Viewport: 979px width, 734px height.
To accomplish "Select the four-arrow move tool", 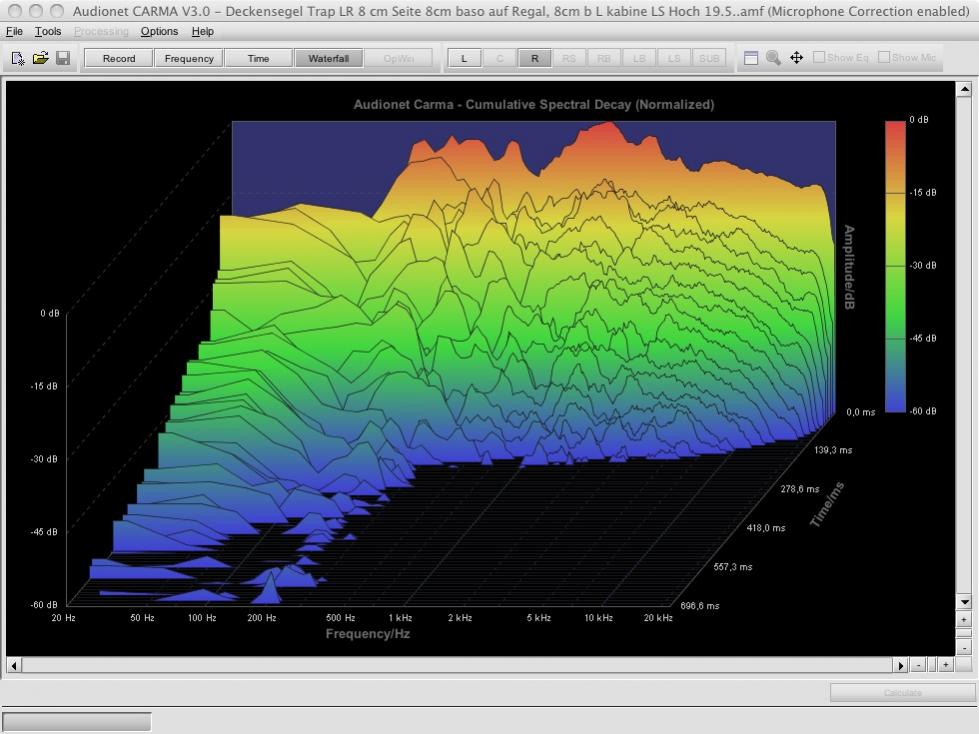I will coord(796,58).
